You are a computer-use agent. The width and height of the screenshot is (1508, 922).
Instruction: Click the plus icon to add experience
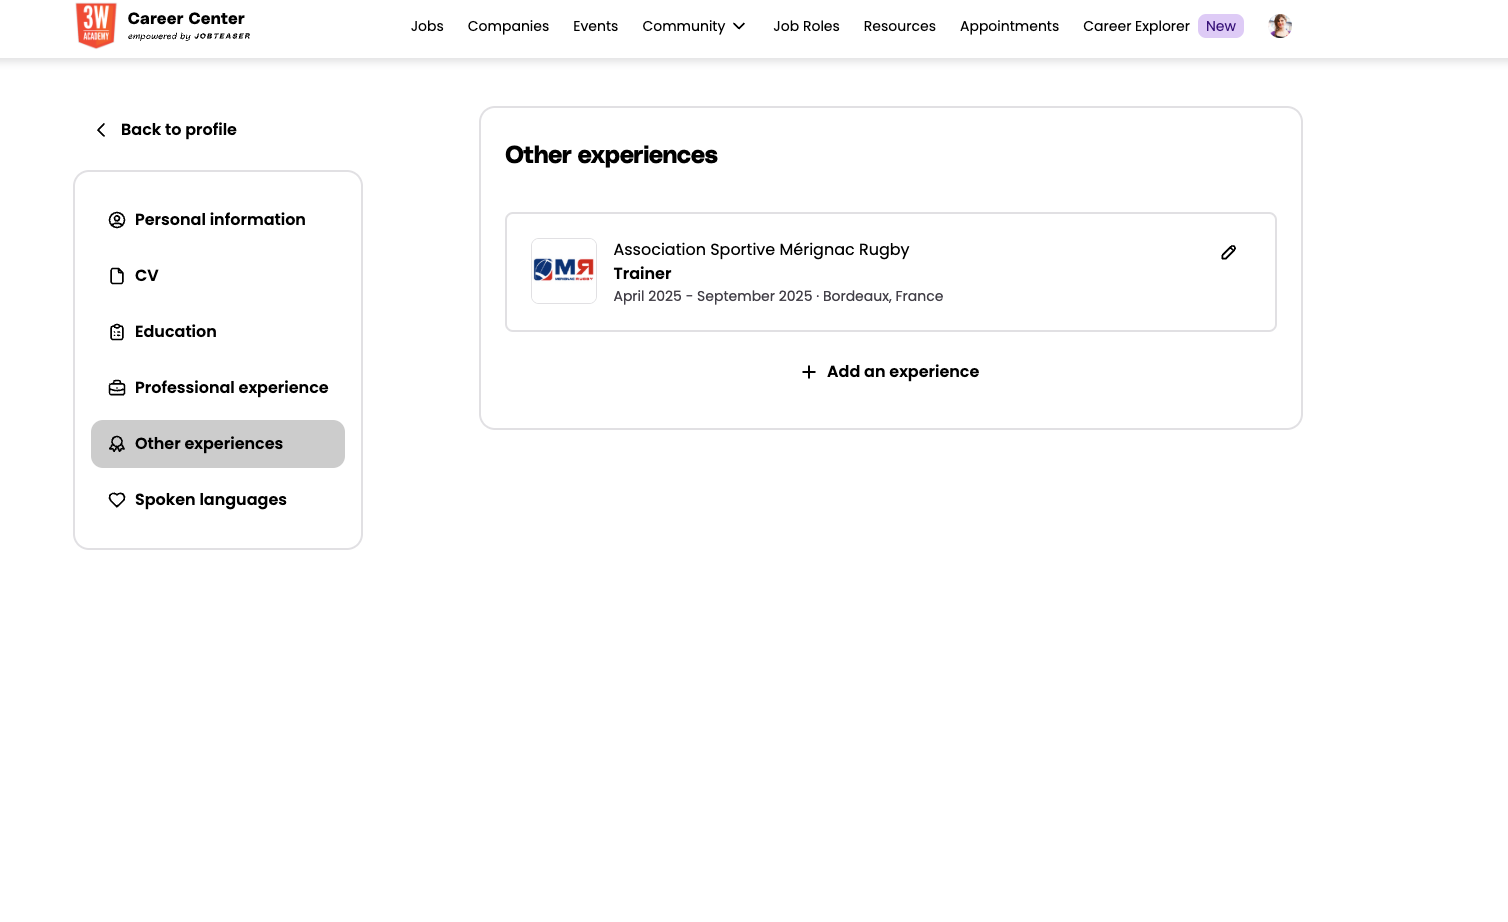pos(809,372)
